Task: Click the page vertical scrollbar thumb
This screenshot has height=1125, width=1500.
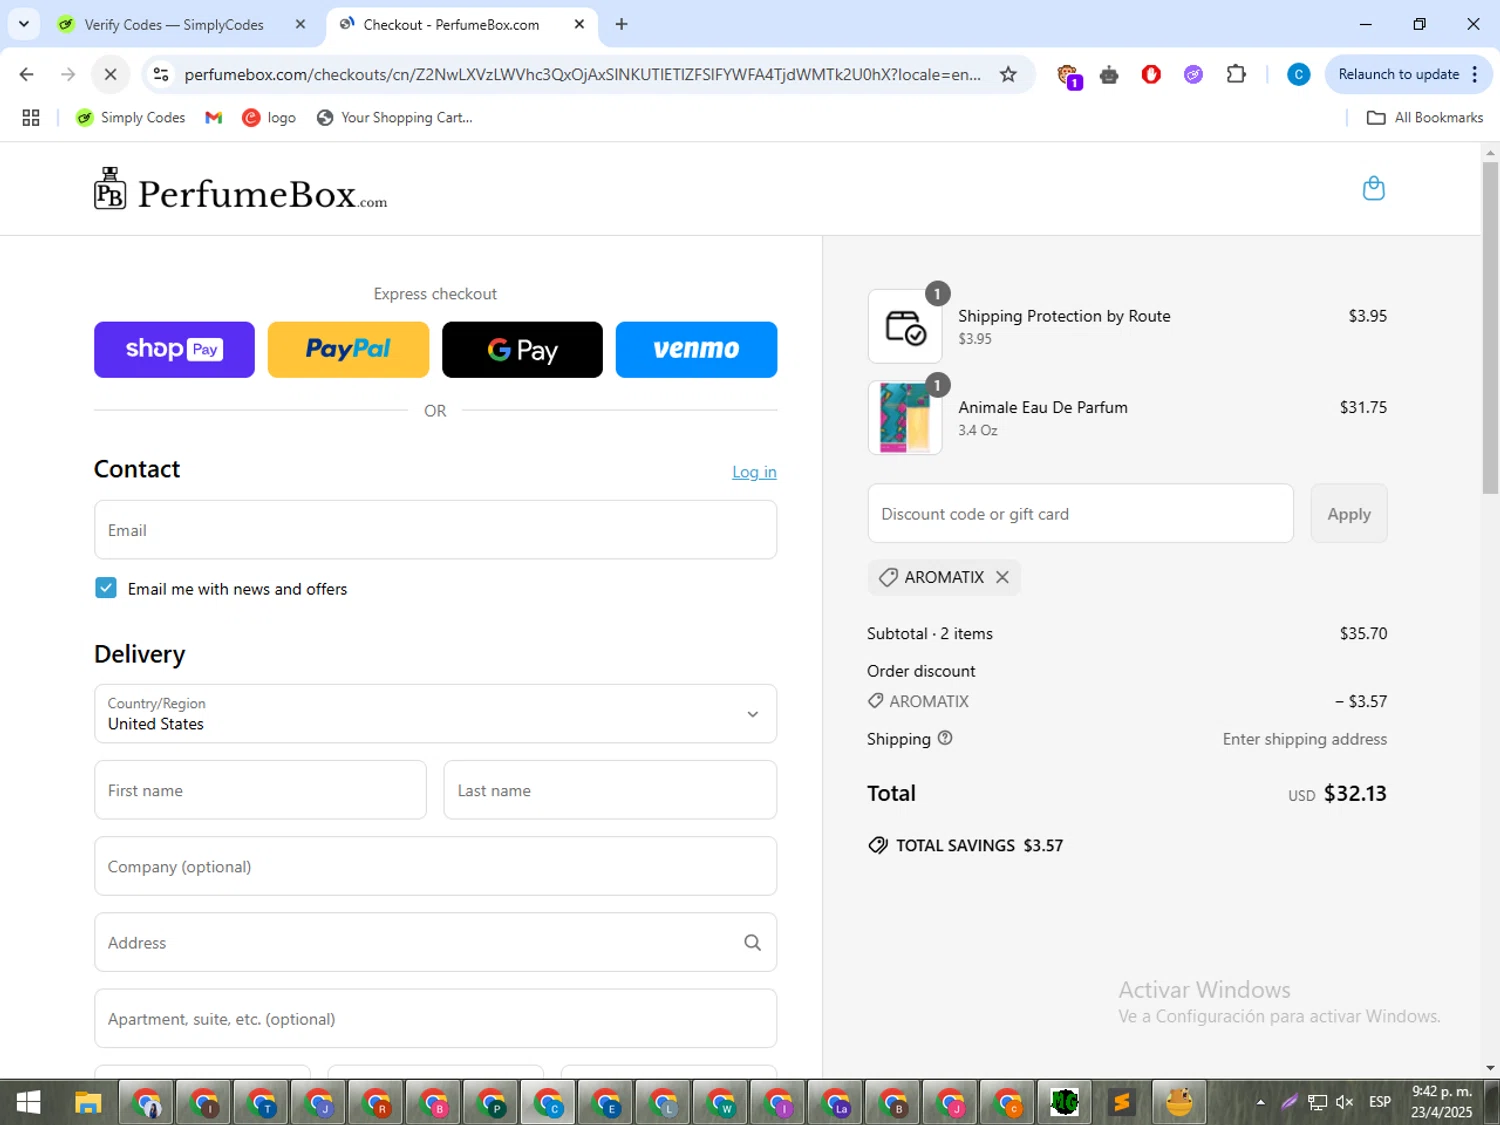Action: (1490, 327)
